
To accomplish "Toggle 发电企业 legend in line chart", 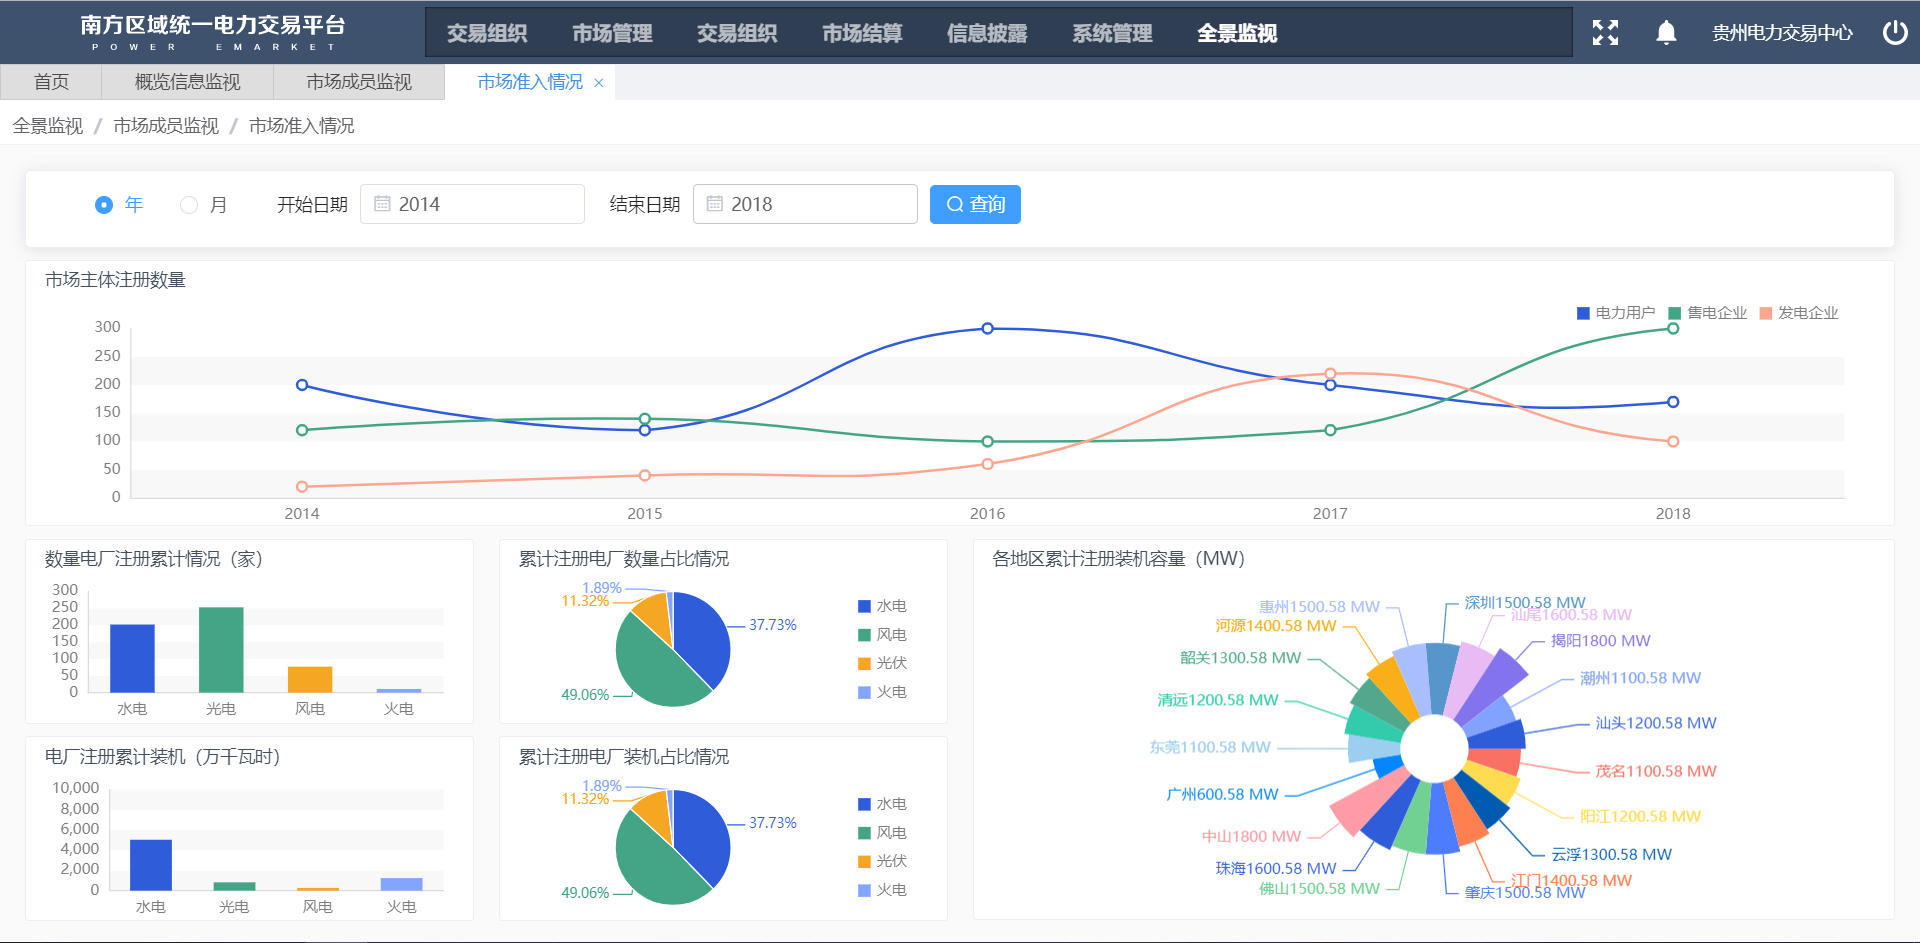I will (x=1799, y=313).
